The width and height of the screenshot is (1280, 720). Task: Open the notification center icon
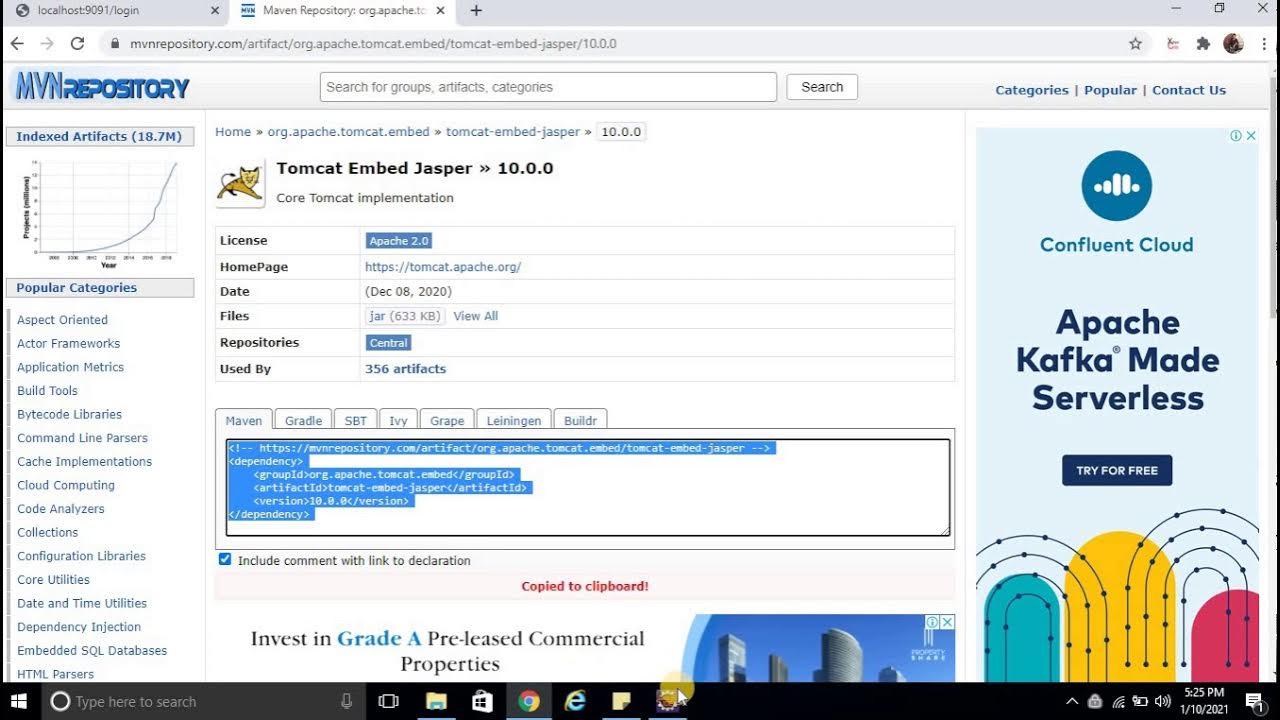[x=1254, y=701]
